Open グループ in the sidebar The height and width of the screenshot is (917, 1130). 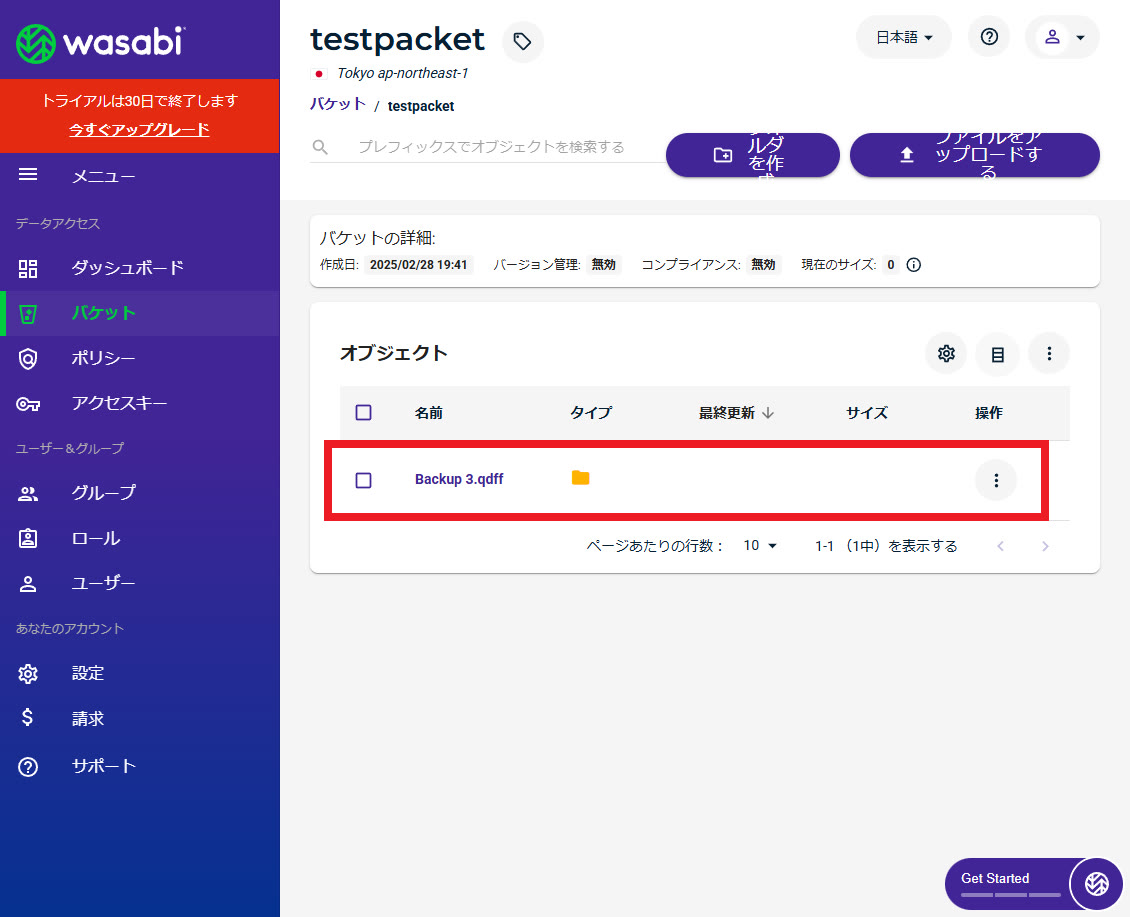[140, 493]
